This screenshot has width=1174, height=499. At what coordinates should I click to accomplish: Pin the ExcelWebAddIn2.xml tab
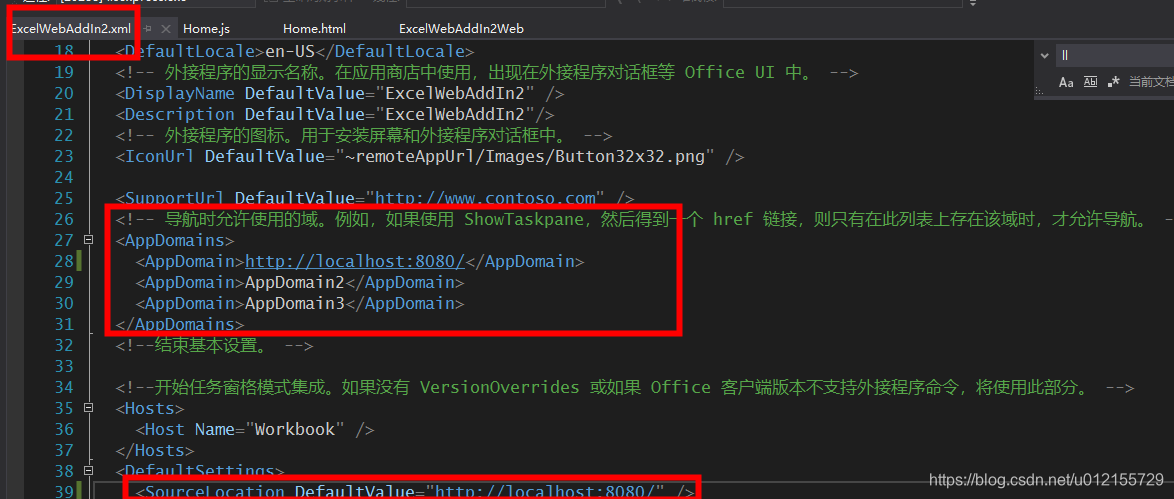pyautogui.click(x=147, y=28)
